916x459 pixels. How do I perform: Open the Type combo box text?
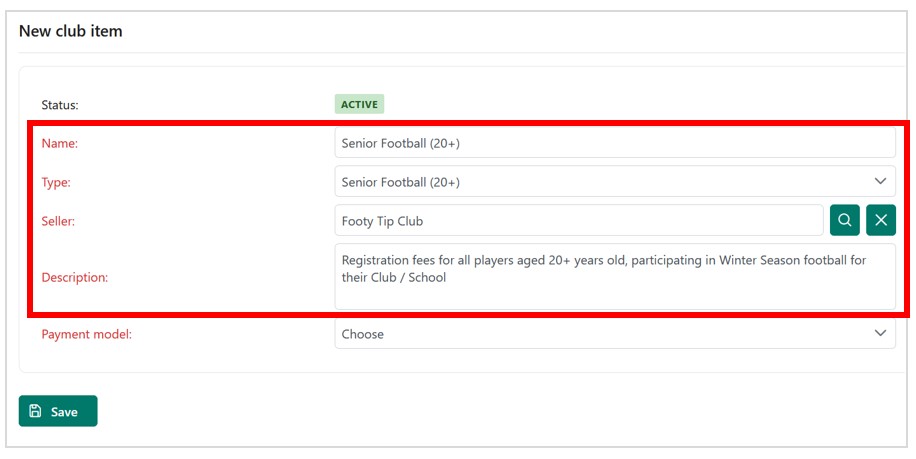[x=400, y=182]
